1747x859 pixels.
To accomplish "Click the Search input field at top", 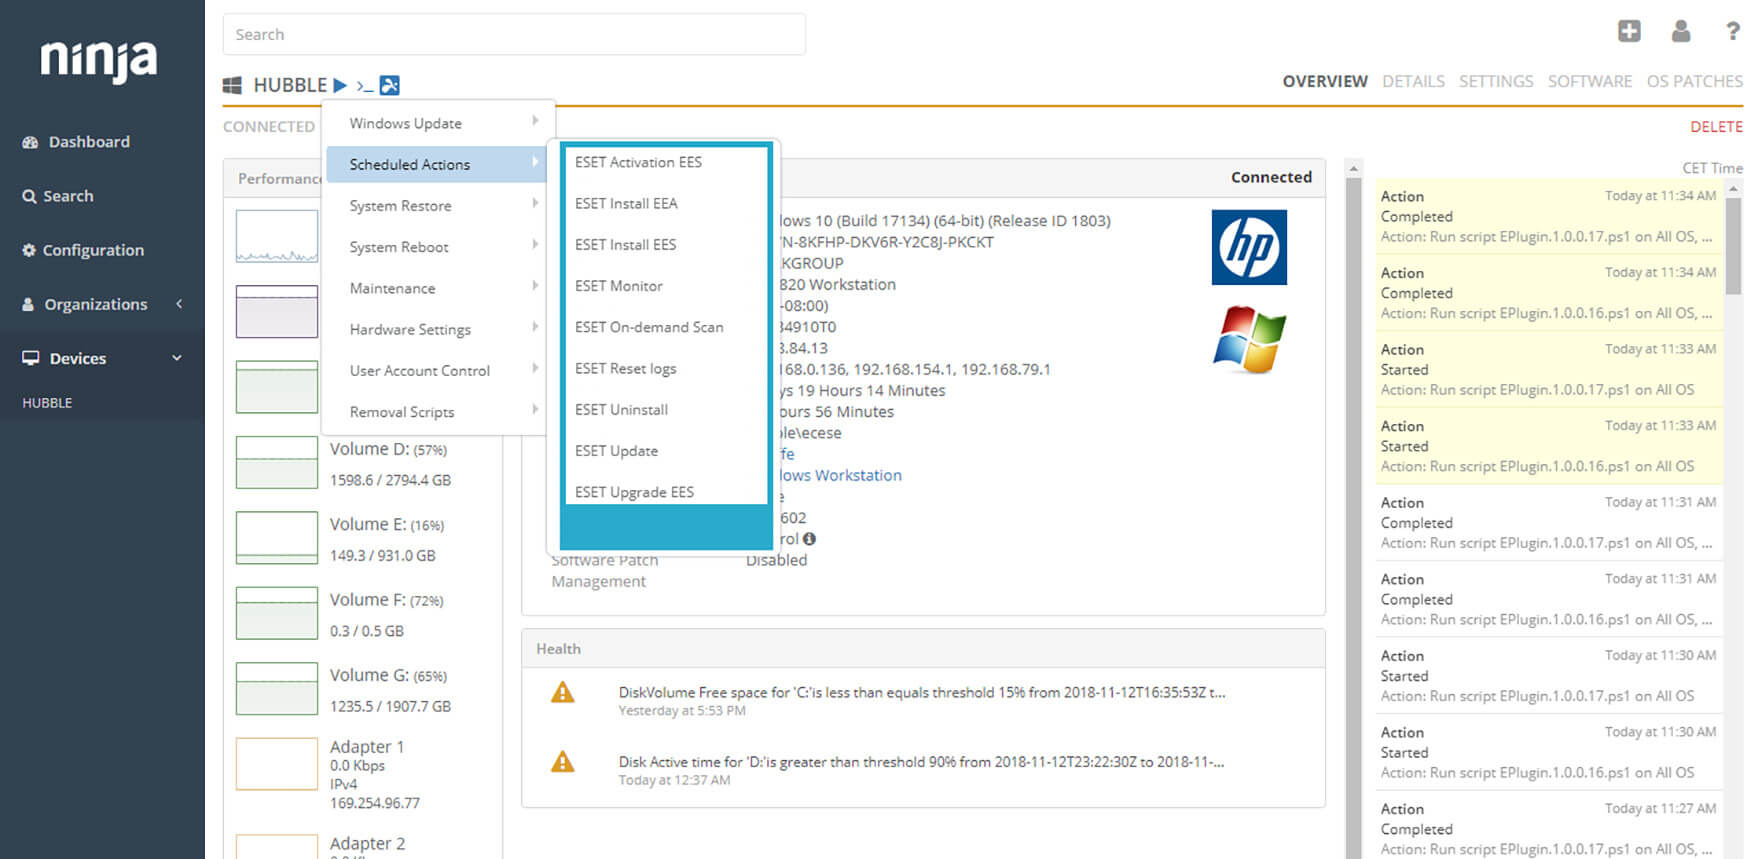I will point(513,35).
